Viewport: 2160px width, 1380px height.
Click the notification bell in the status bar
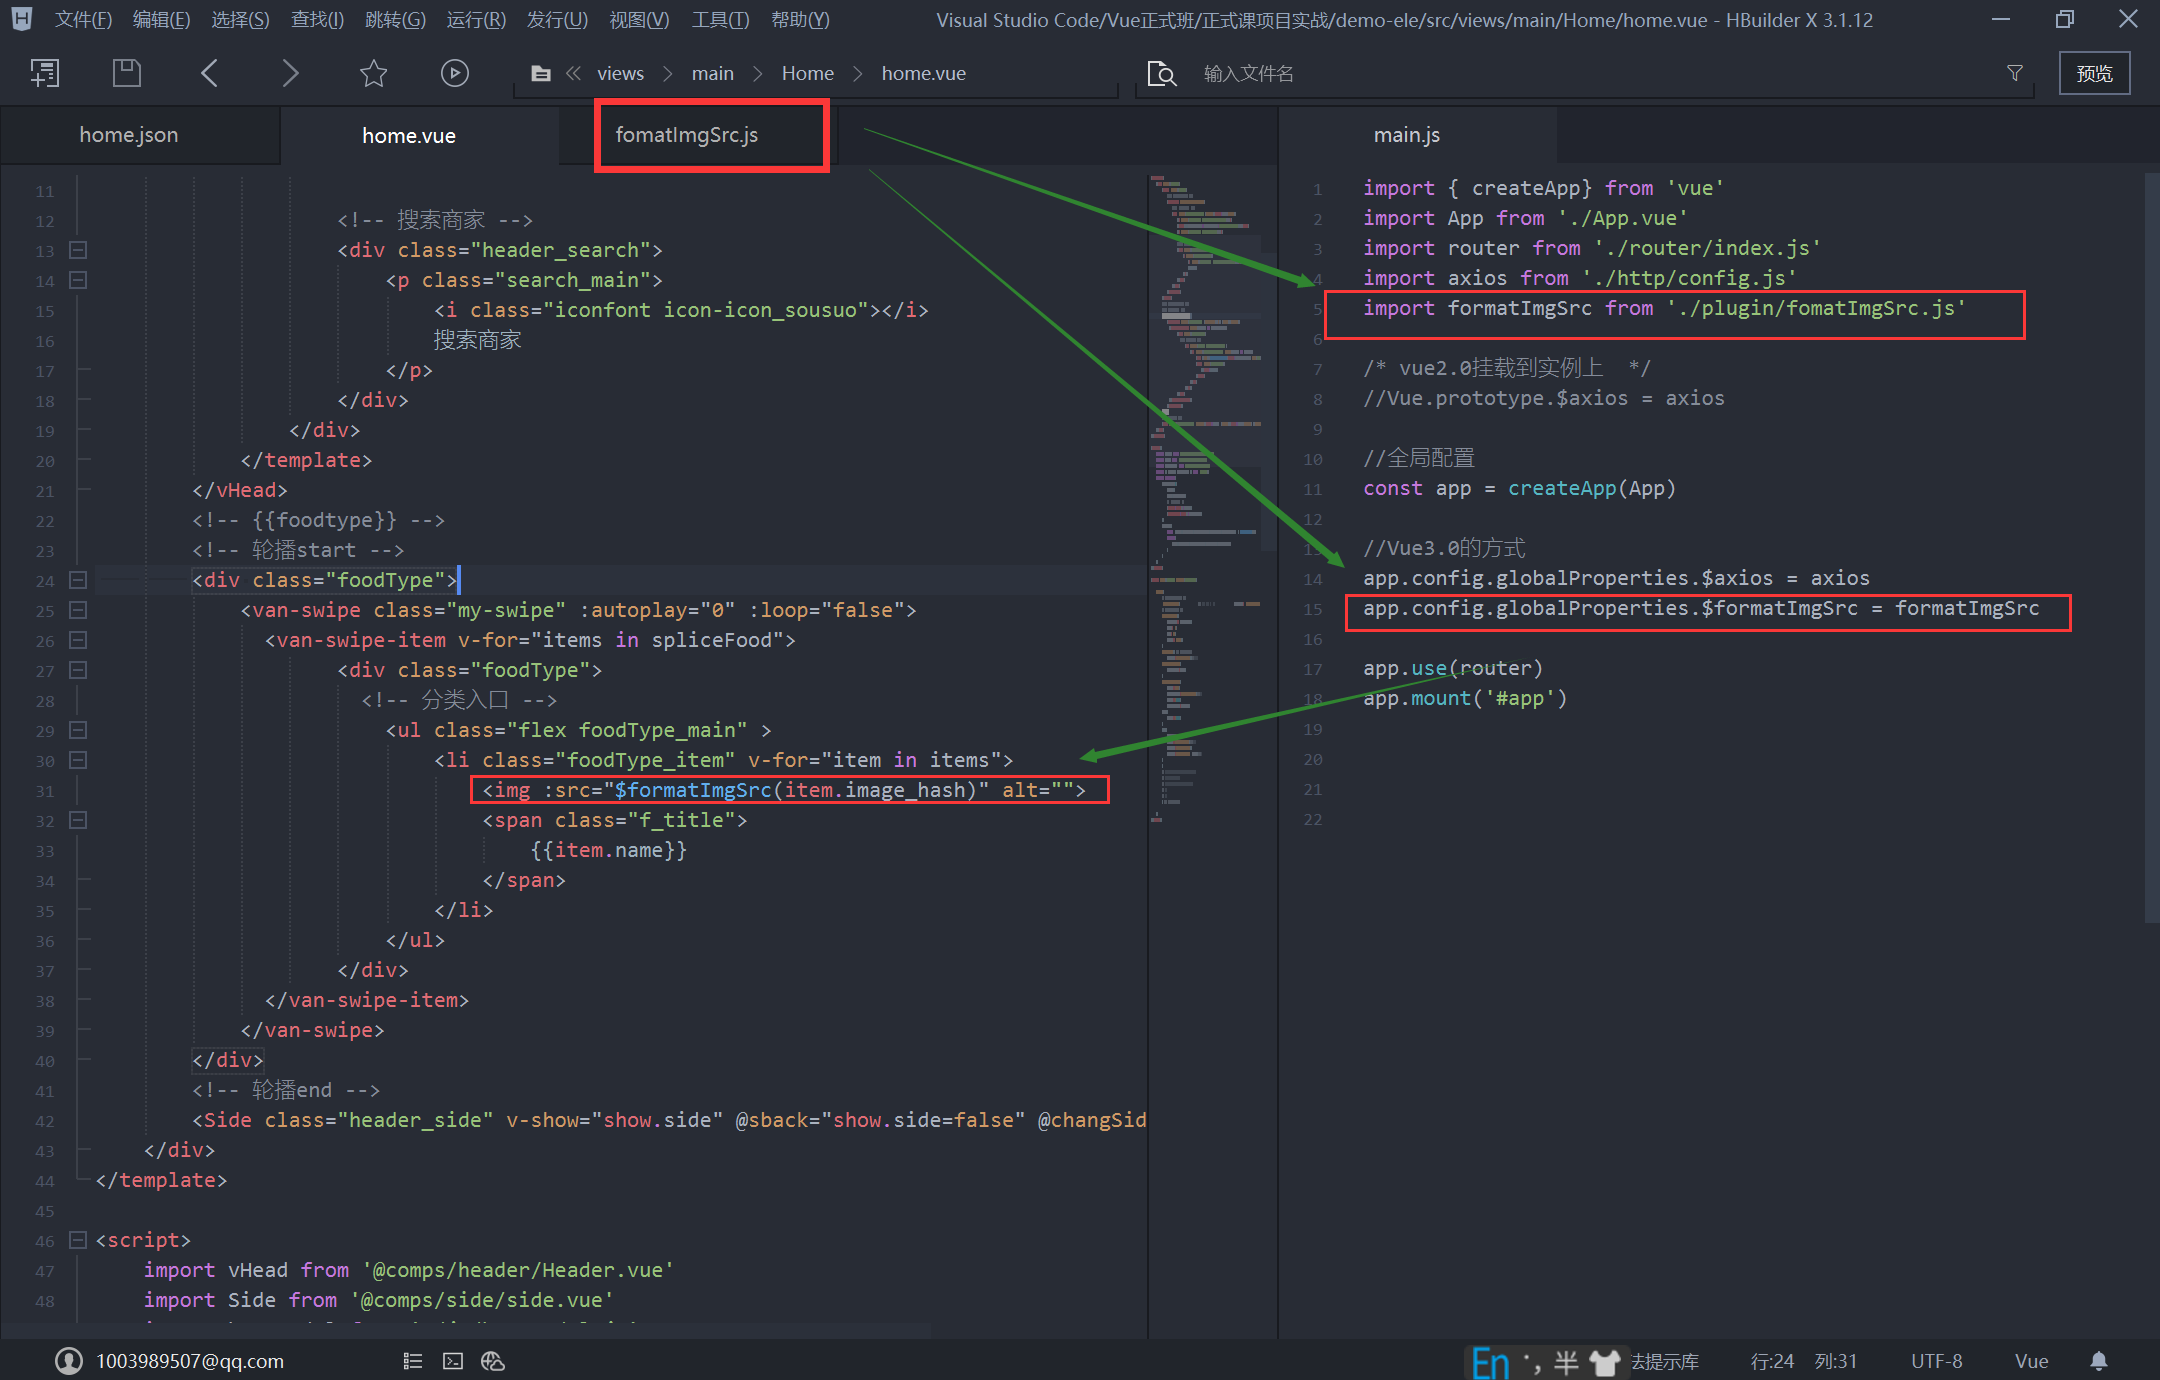point(2099,1361)
